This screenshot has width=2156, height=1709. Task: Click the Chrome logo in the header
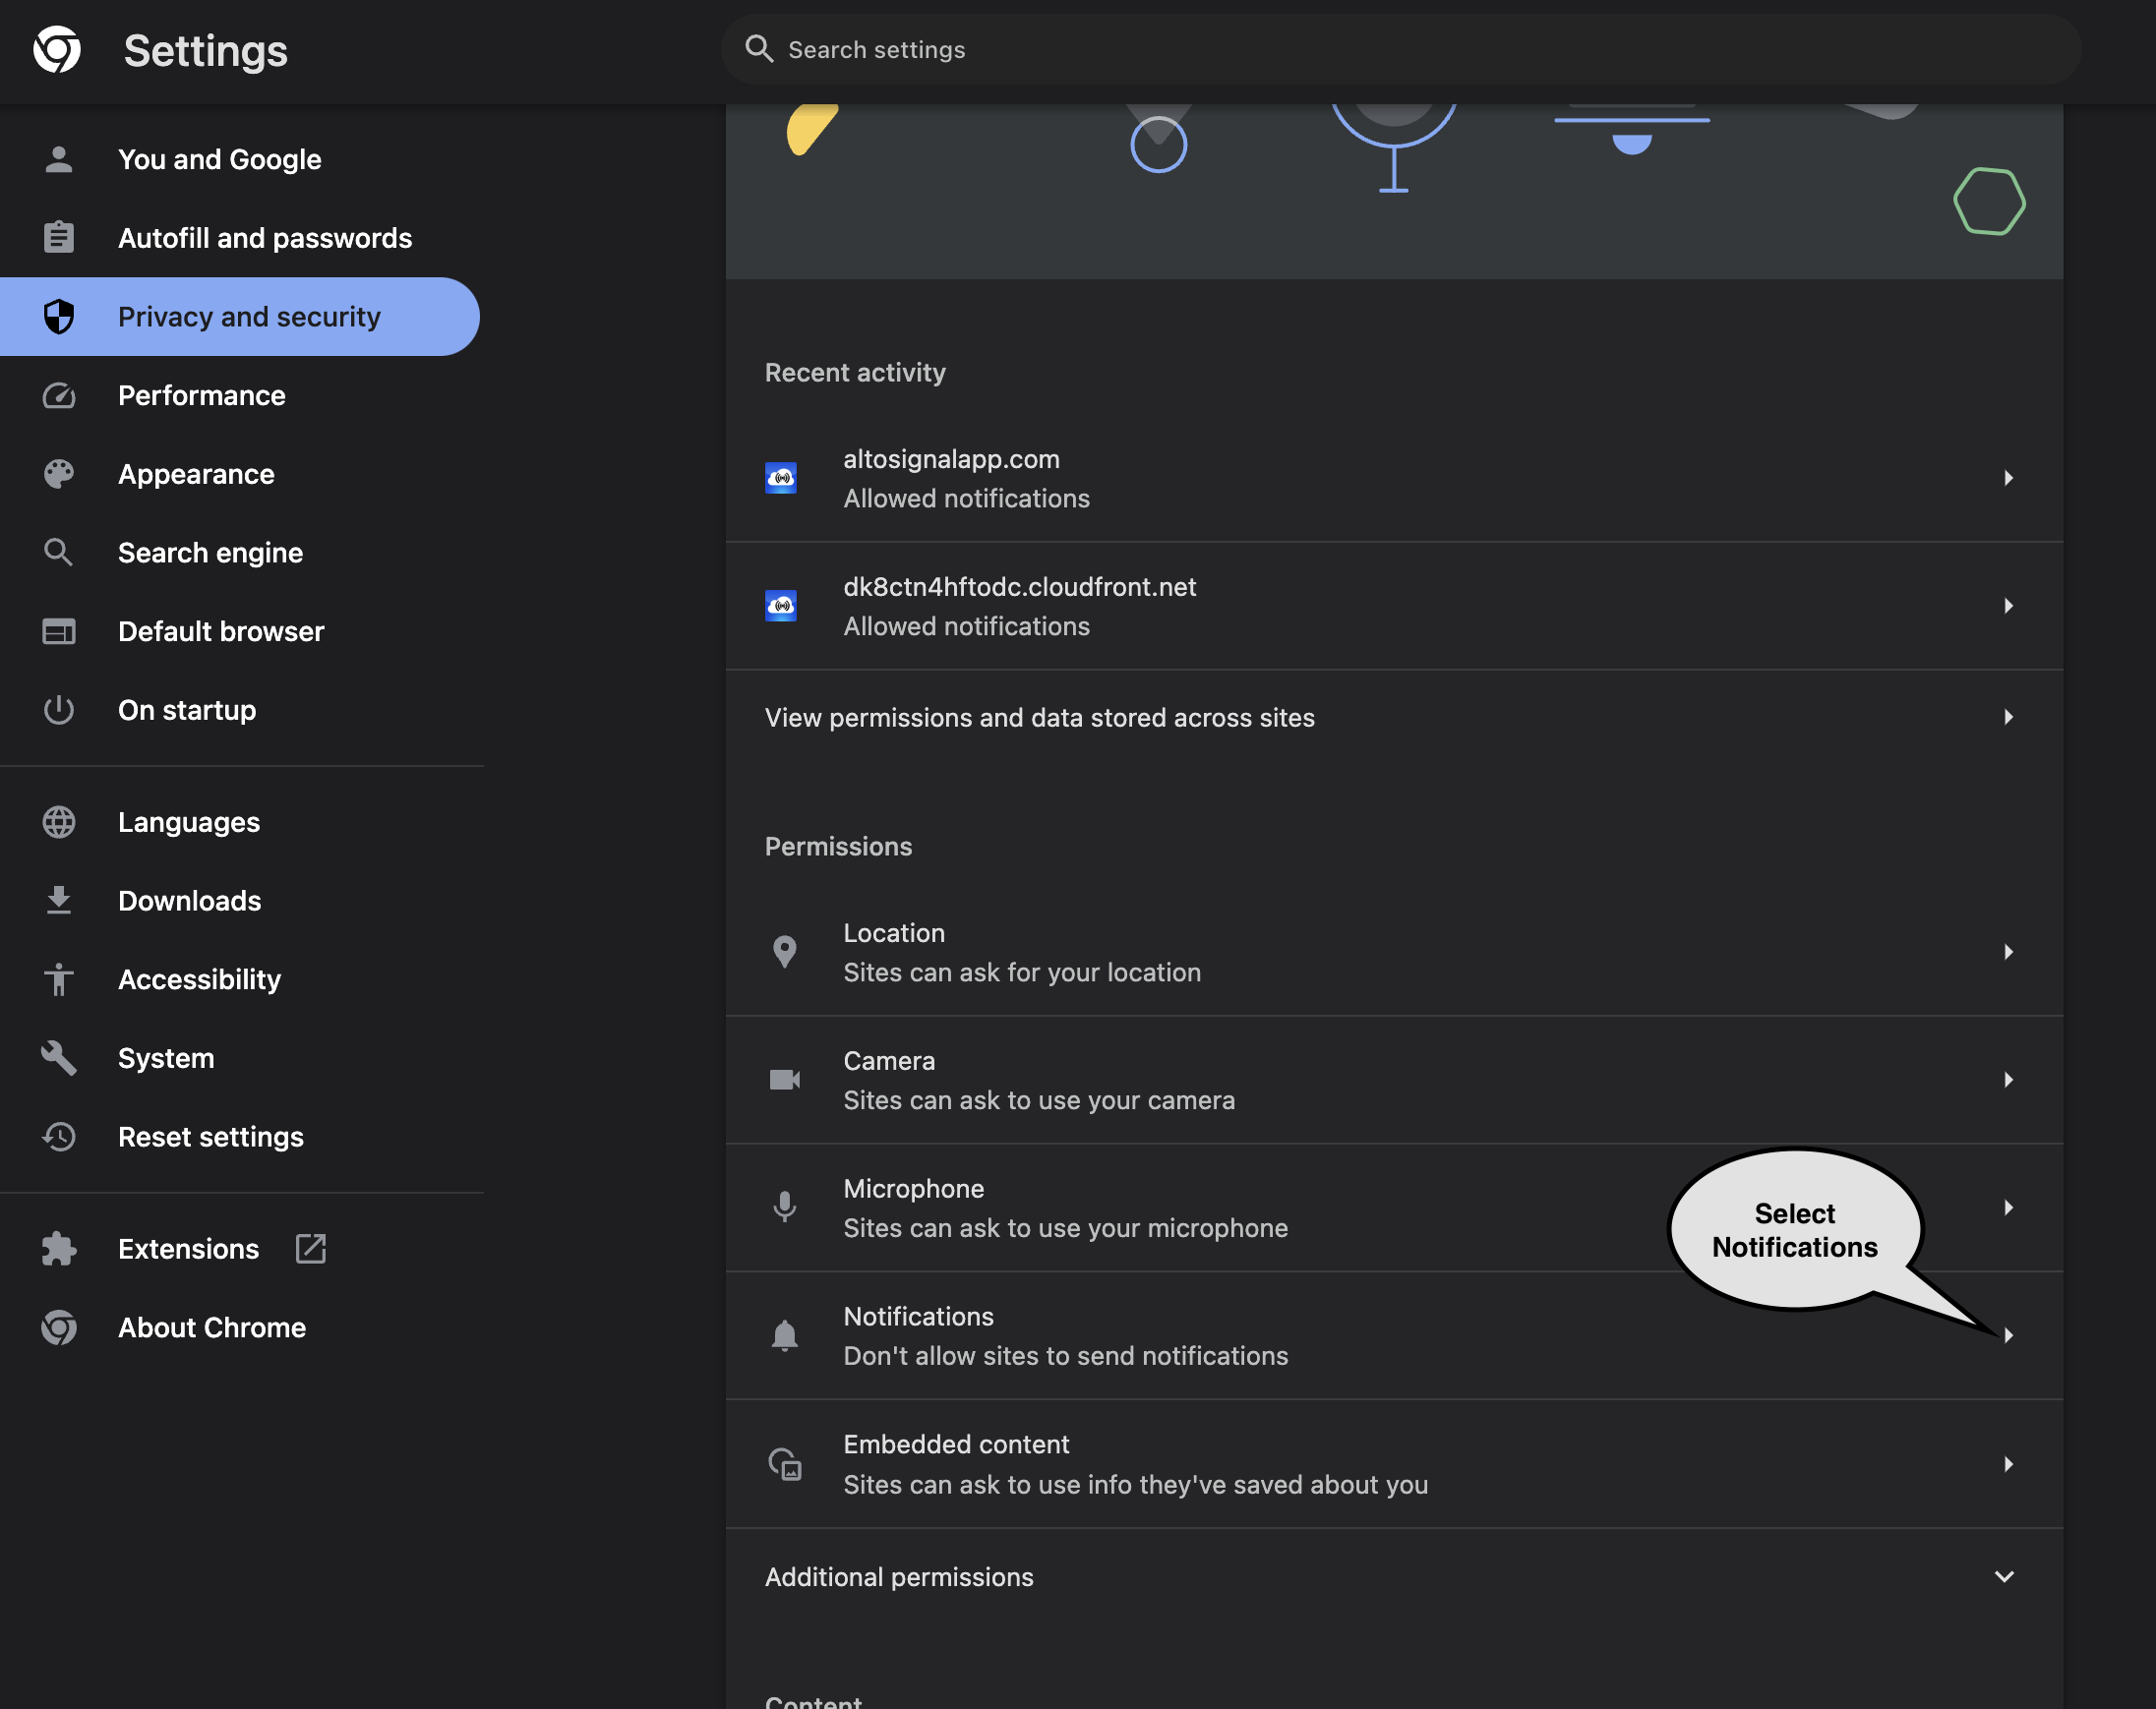click(x=57, y=50)
